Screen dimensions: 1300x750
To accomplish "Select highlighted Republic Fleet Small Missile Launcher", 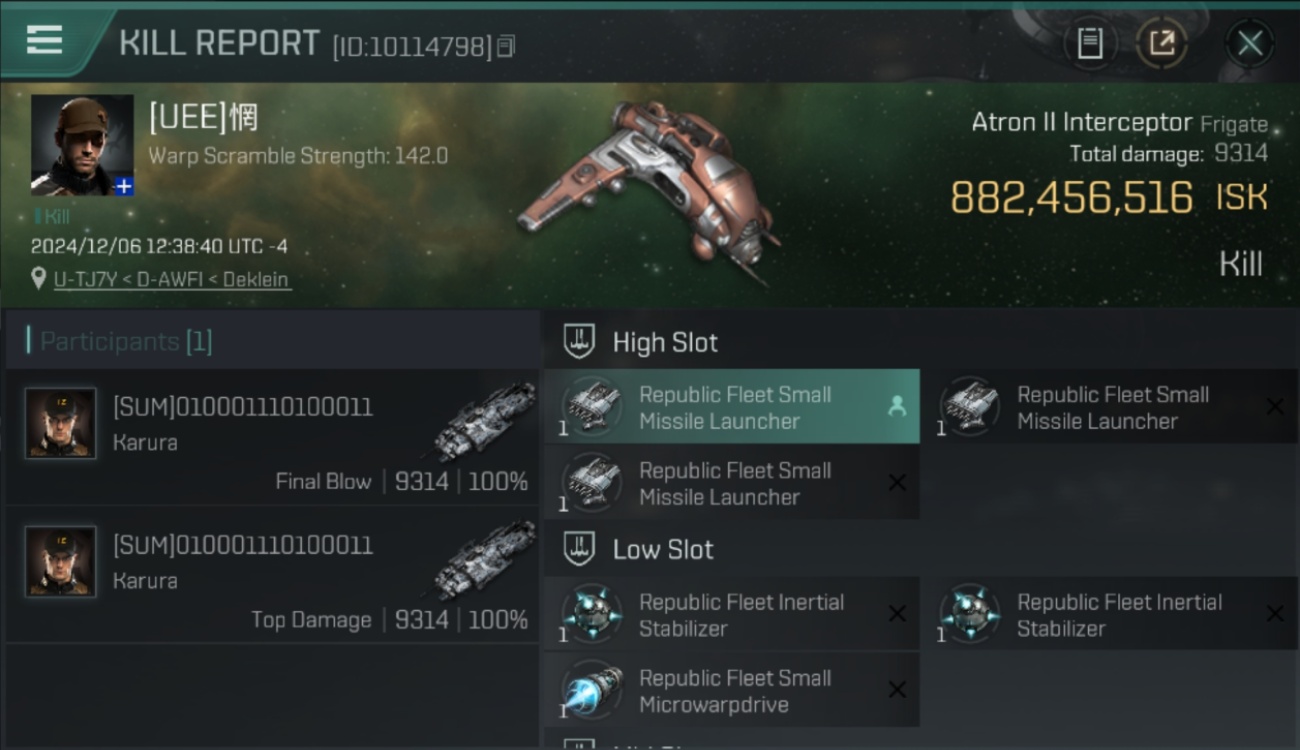I will 732,407.
